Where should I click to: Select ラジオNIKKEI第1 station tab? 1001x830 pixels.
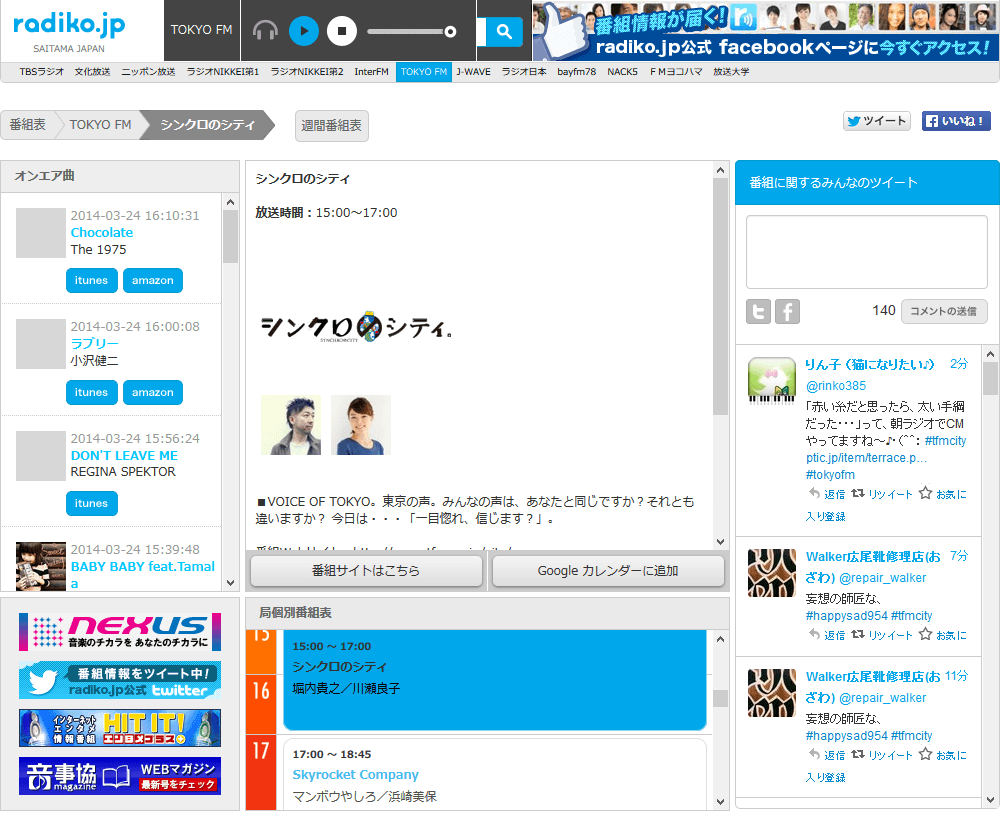tap(223, 72)
